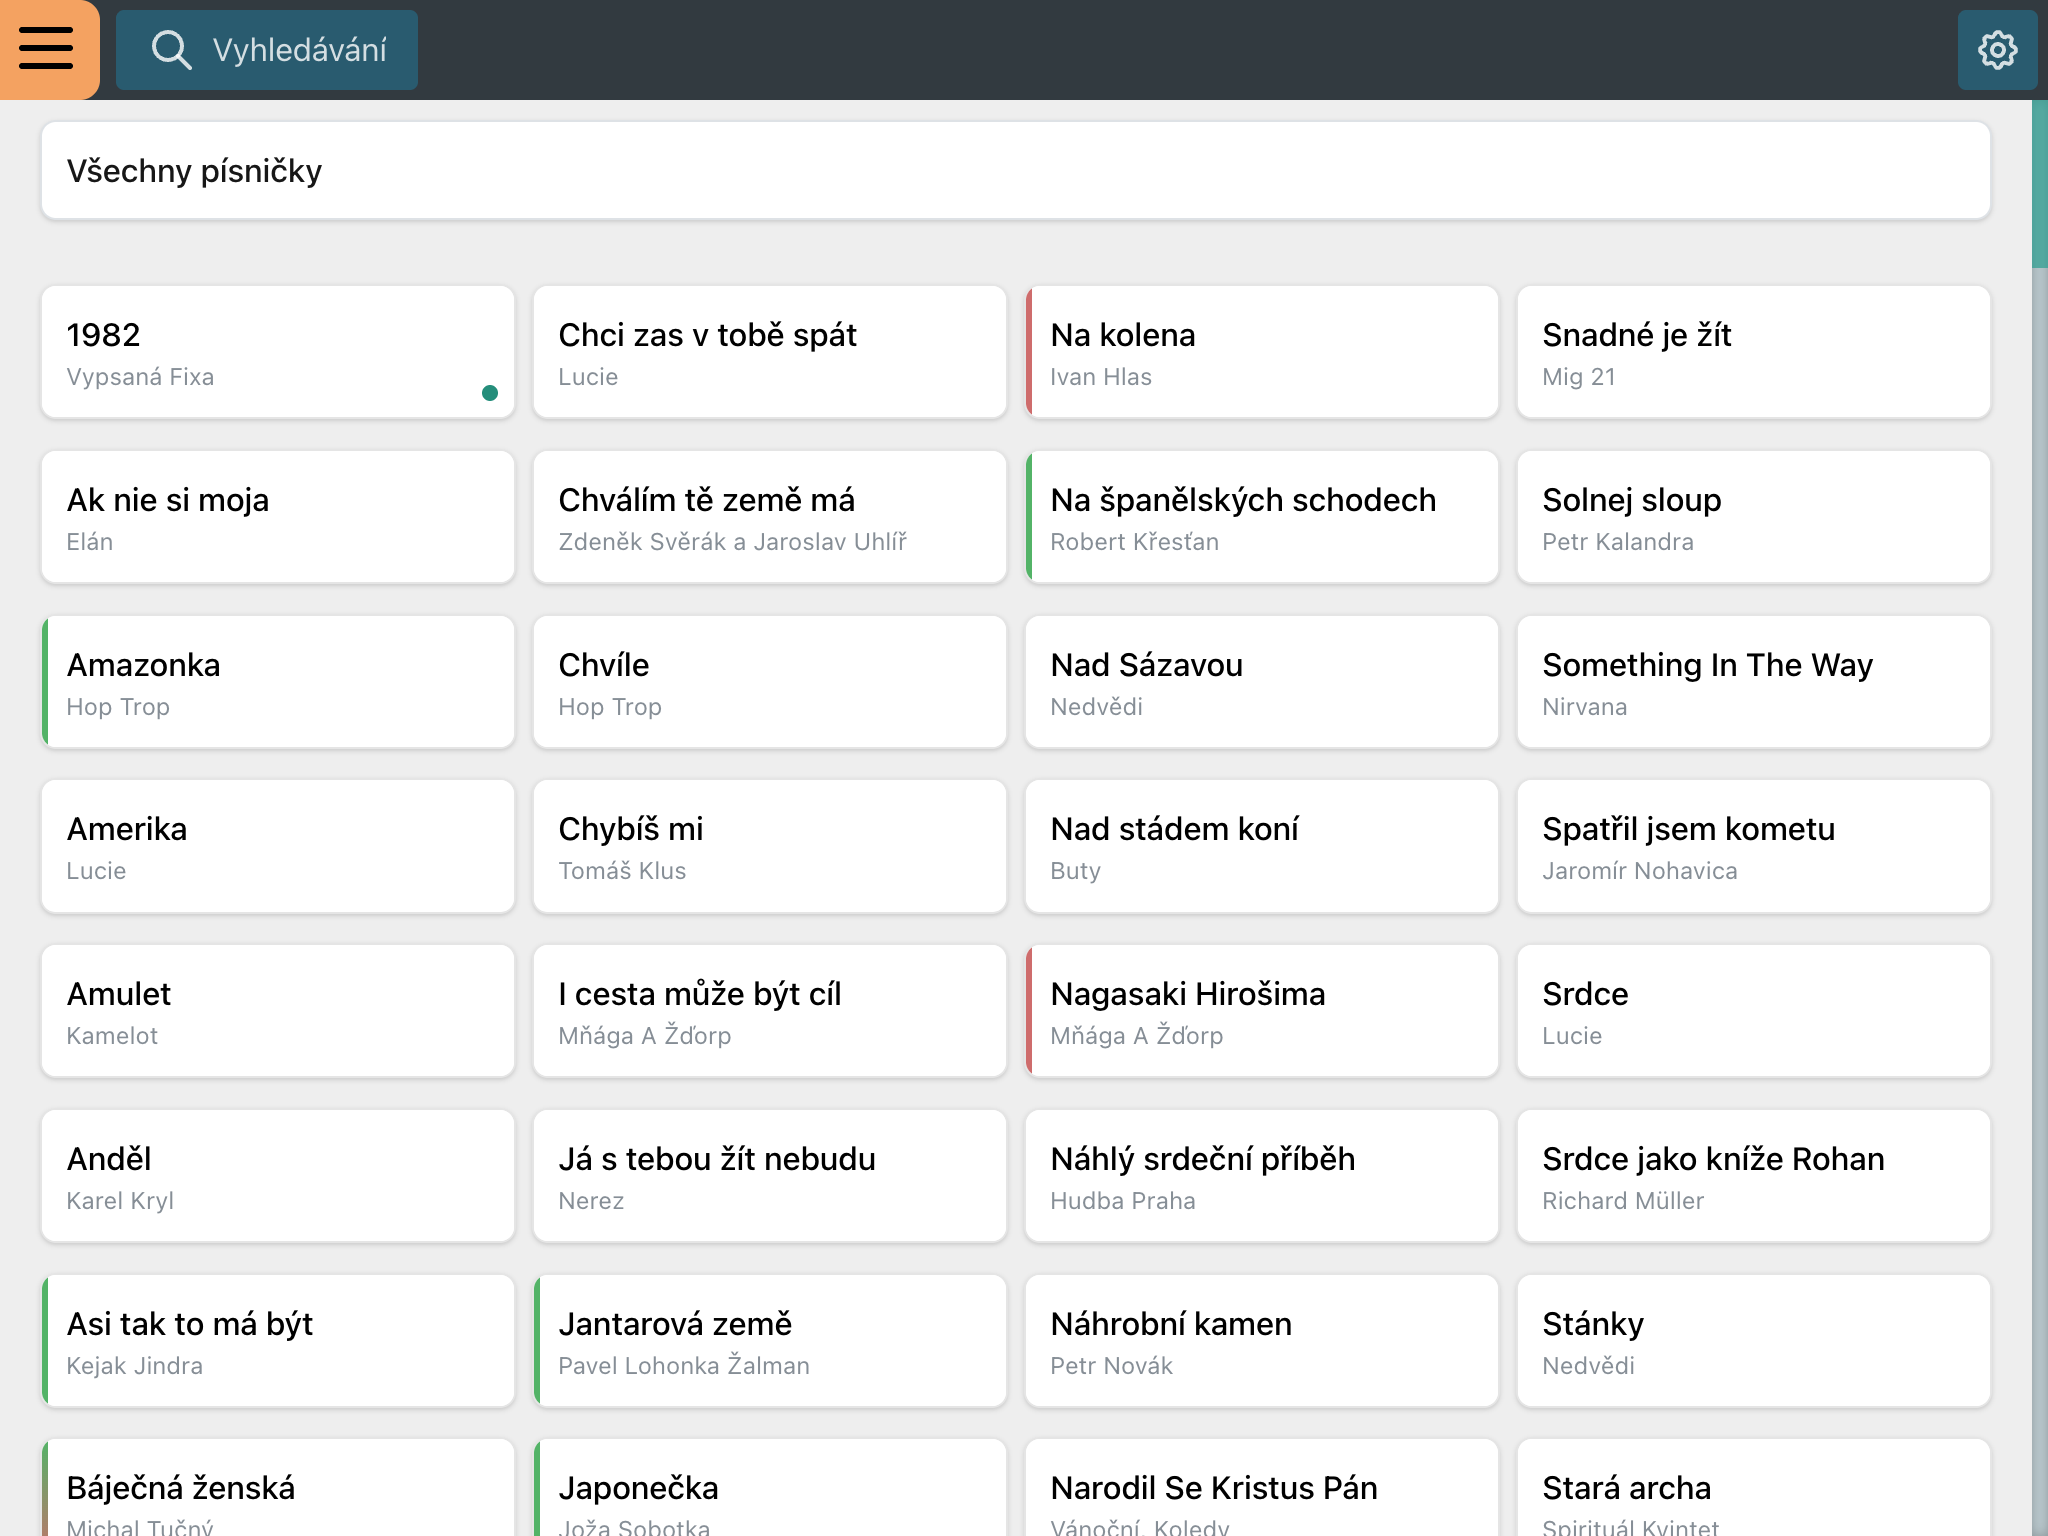Click the green dot on the 1982 card
This screenshot has height=1536, width=2048.
(490, 393)
